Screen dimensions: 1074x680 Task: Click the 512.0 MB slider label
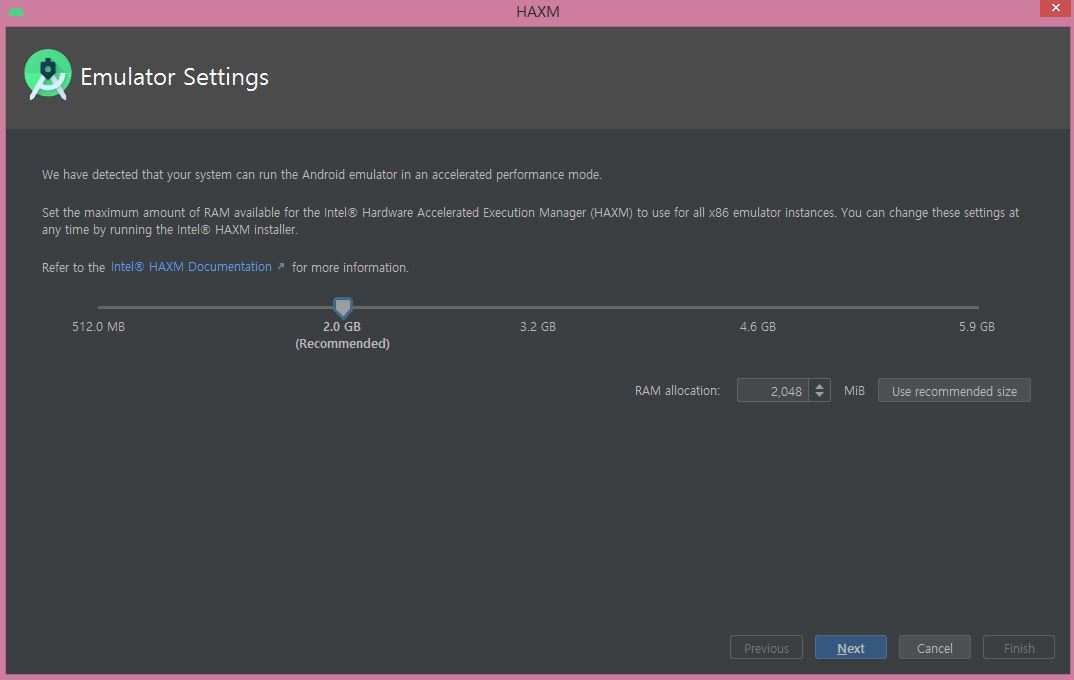(99, 327)
